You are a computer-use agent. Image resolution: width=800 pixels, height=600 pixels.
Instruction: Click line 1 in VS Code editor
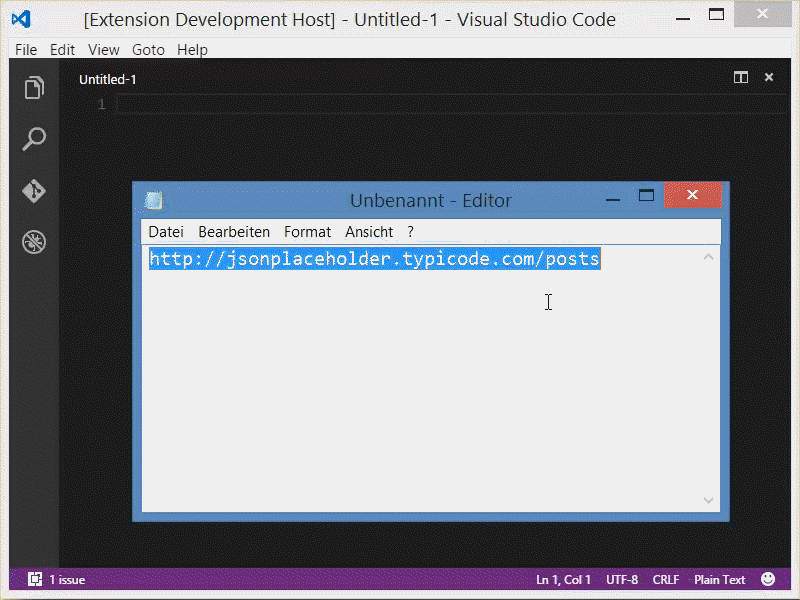coord(452,105)
